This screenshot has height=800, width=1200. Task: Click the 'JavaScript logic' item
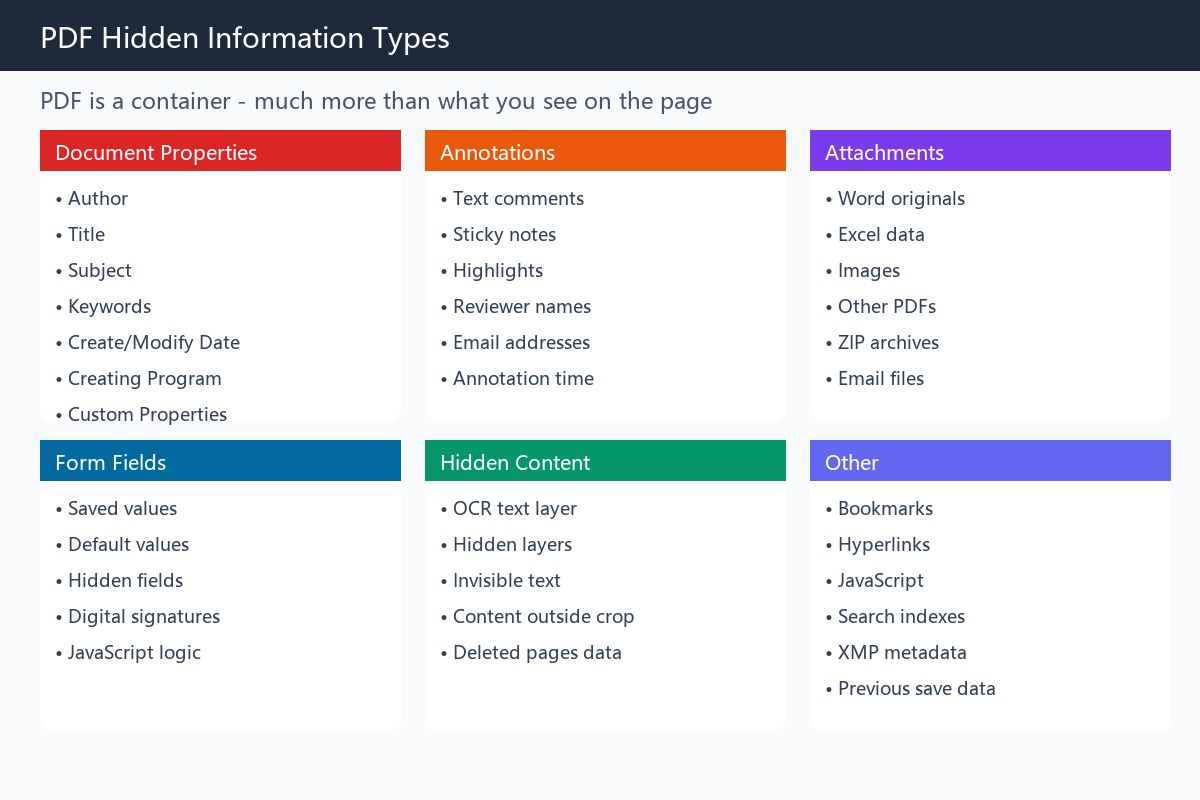128,652
